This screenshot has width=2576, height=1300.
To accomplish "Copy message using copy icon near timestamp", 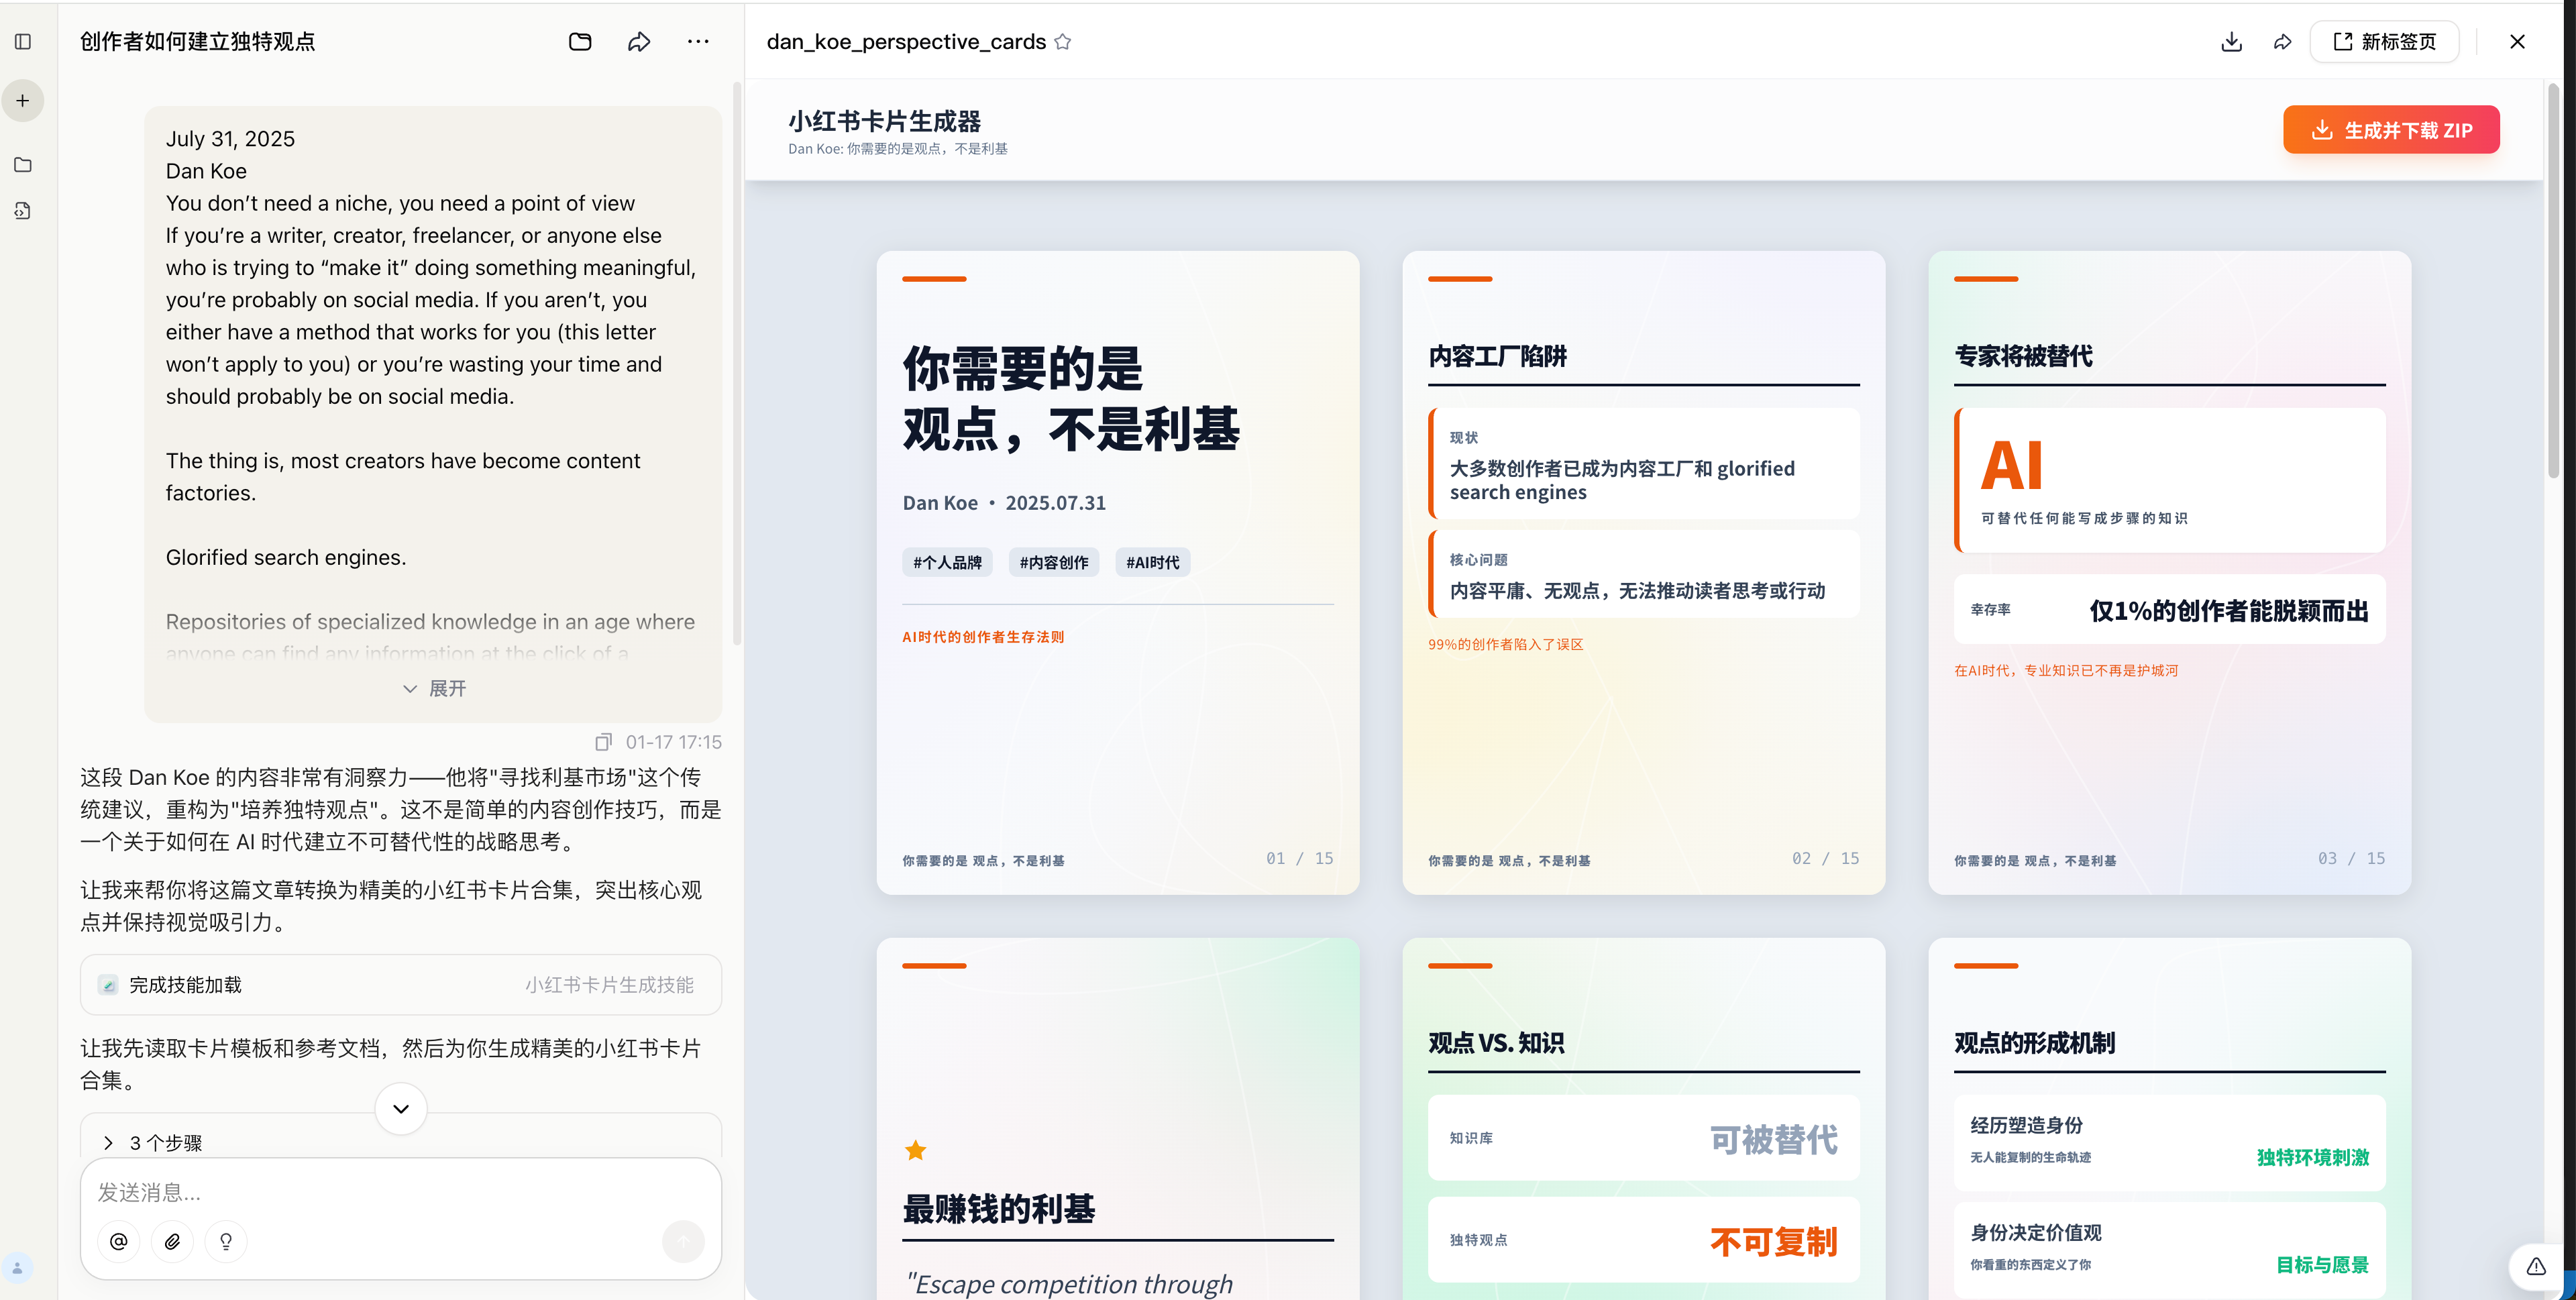I will point(603,742).
